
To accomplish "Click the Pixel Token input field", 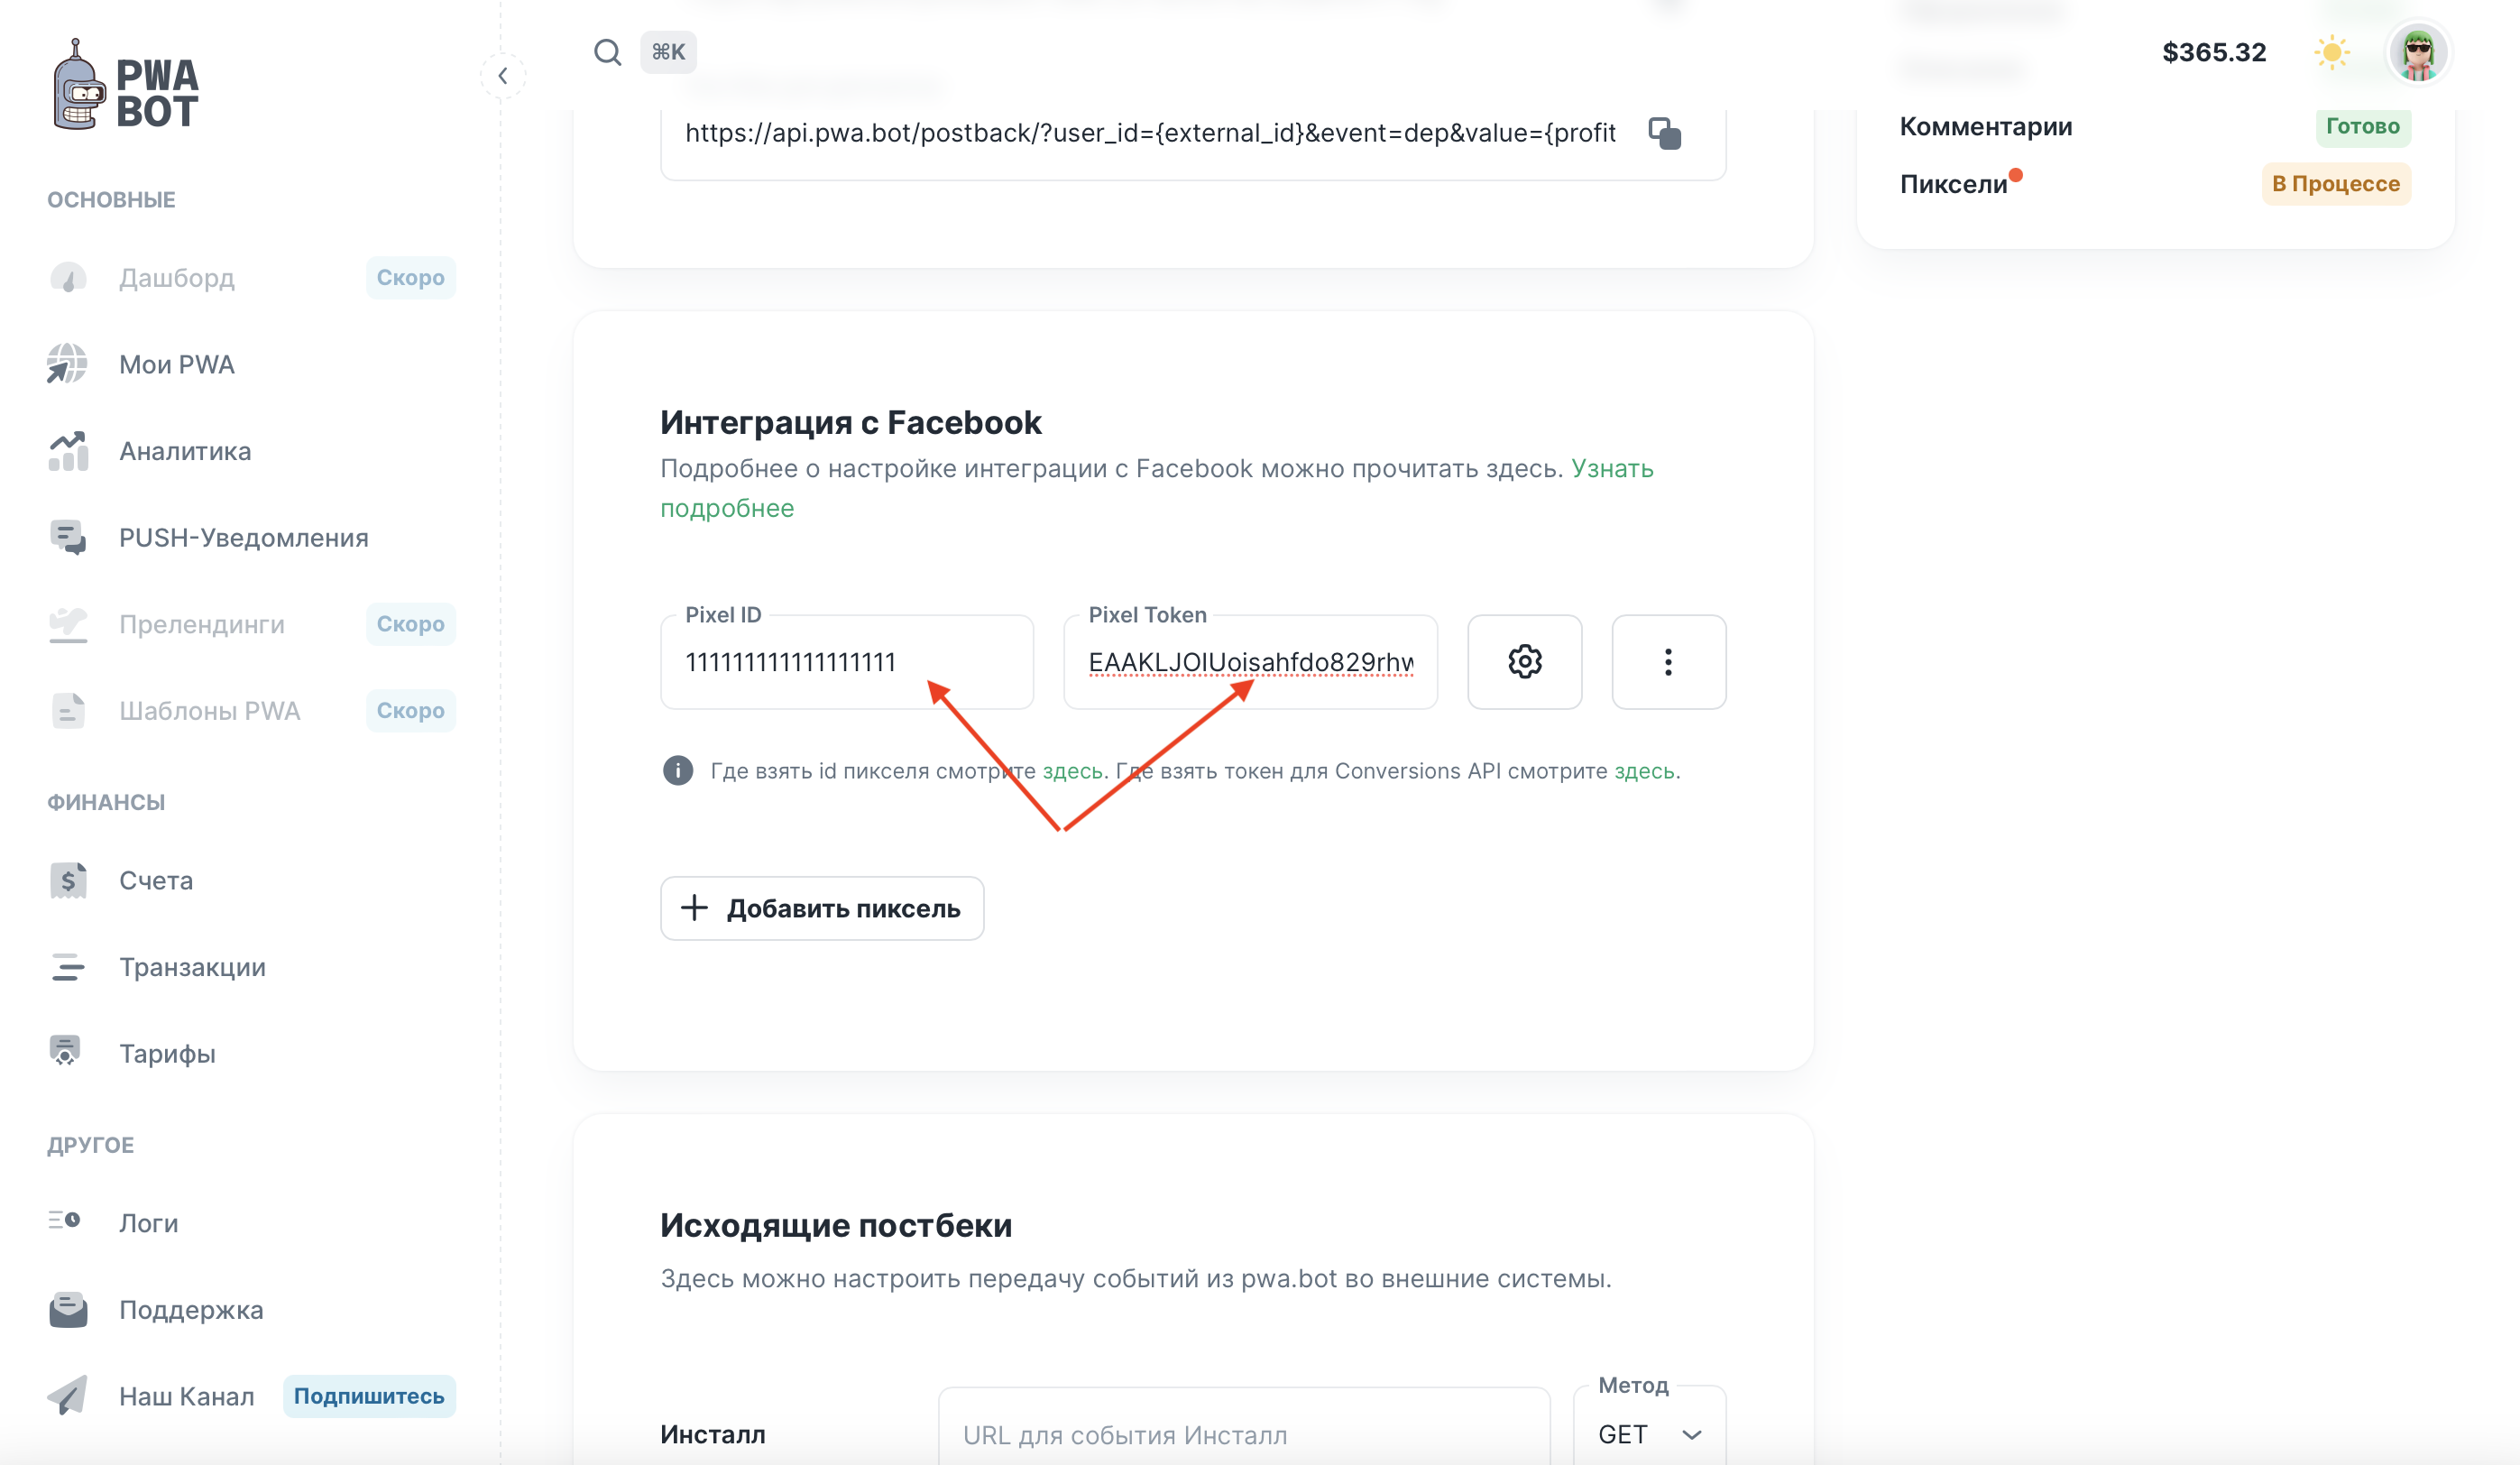I will [1249, 662].
